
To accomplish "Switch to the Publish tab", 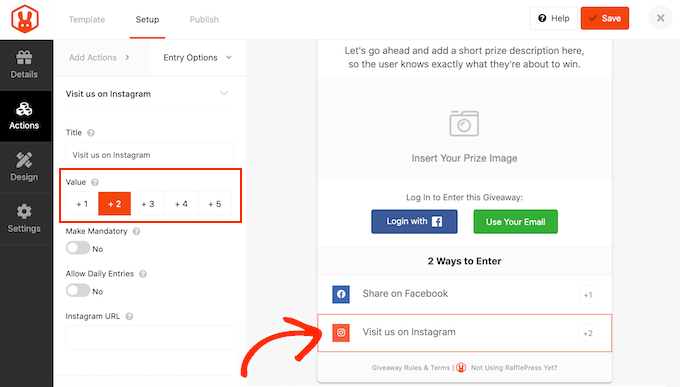I will (204, 20).
